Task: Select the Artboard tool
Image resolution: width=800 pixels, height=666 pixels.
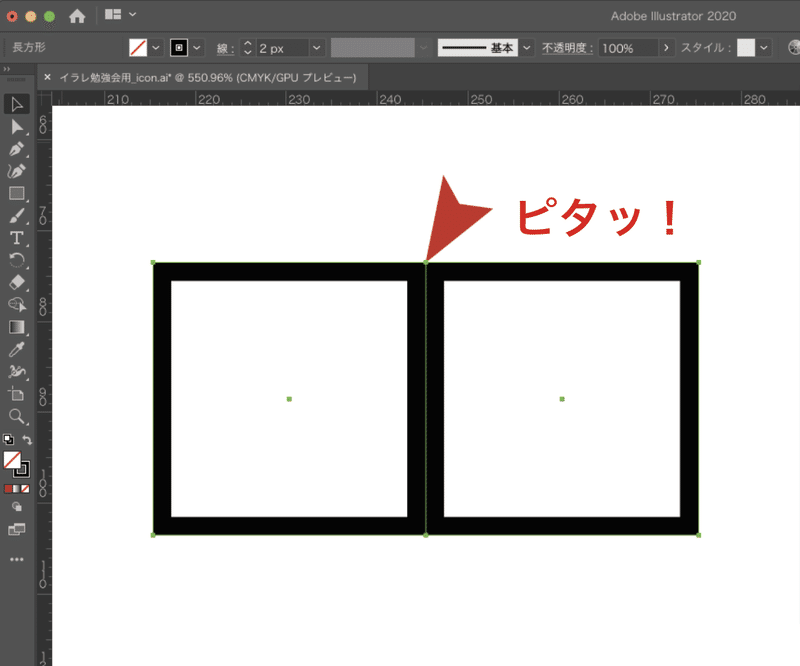Action: [17, 394]
